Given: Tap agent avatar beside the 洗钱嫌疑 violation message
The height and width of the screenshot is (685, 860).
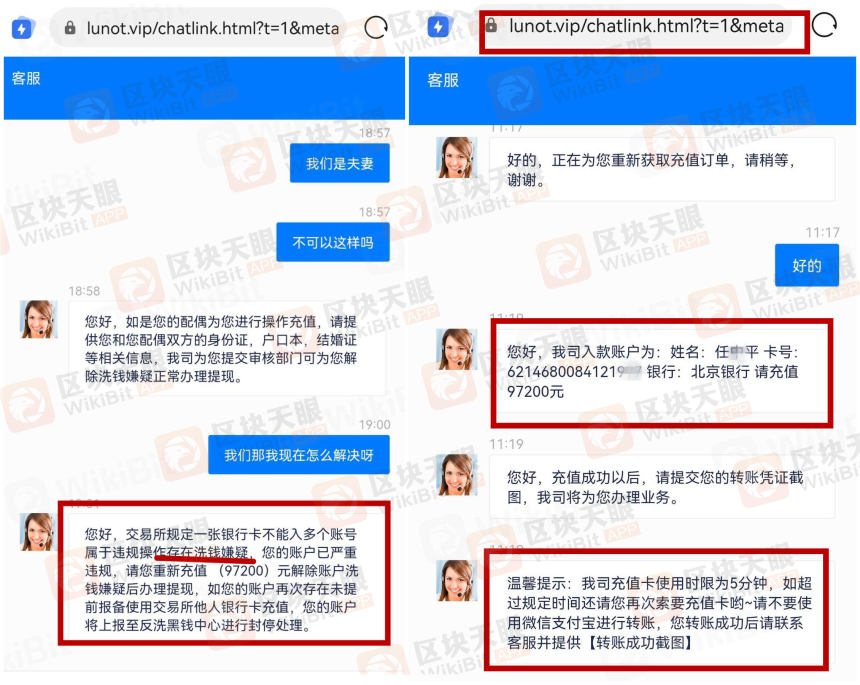Looking at the screenshot, I should [x=39, y=532].
